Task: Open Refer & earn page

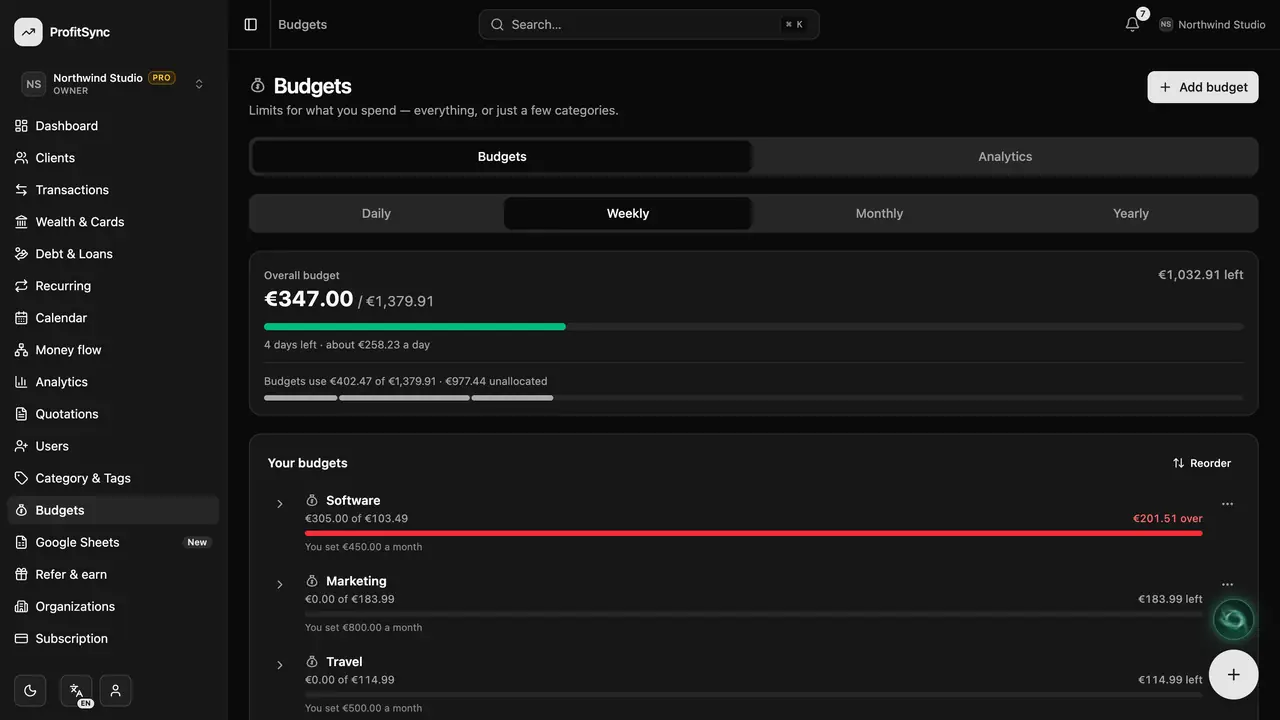Action: tap(113, 574)
